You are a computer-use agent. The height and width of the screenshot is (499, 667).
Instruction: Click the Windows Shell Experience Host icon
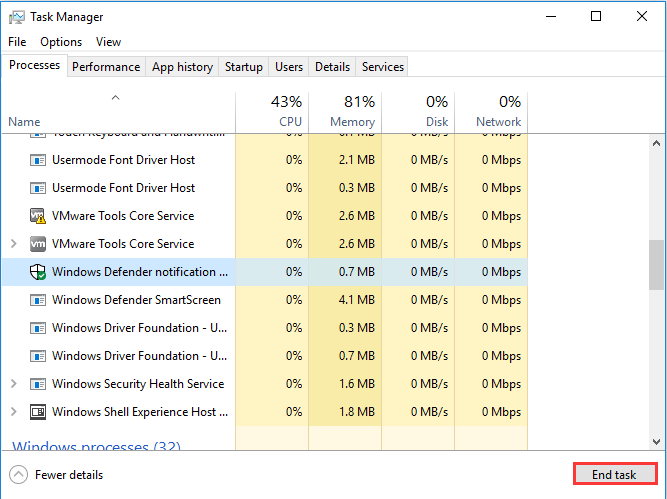(38, 412)
